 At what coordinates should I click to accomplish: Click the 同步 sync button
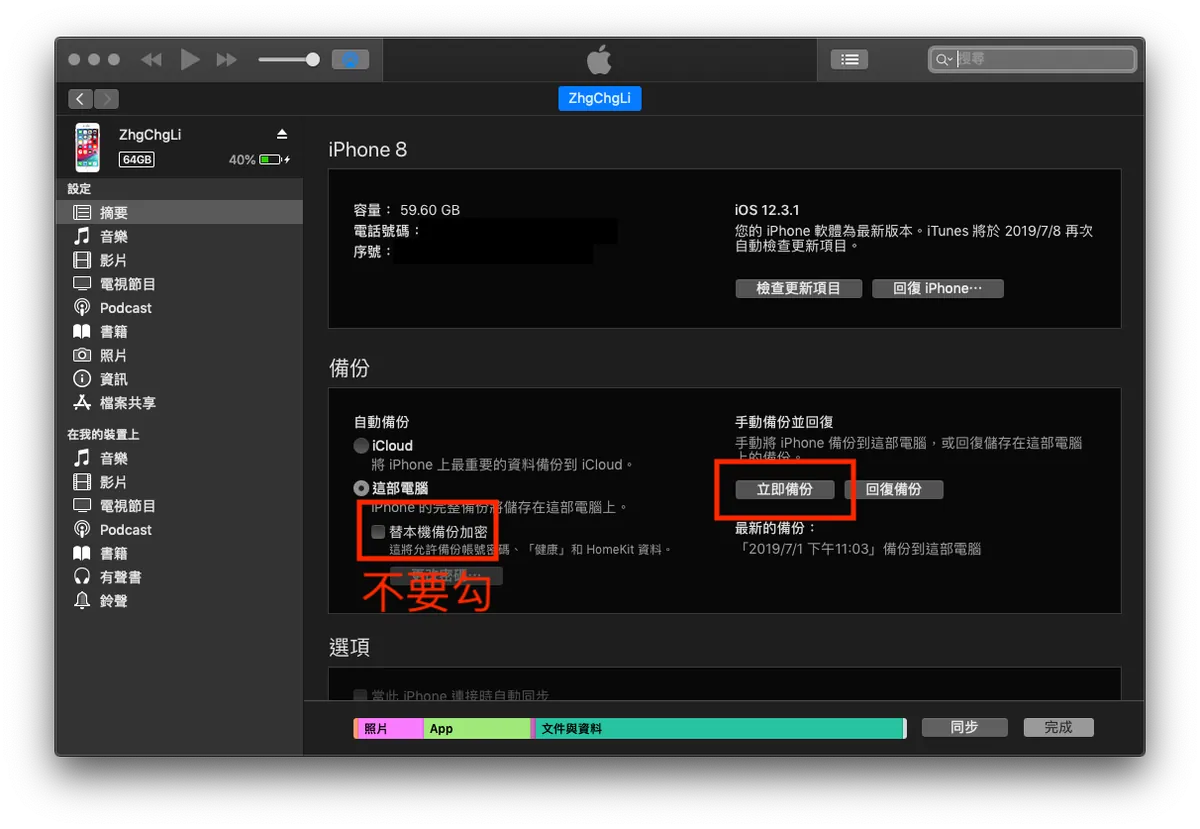(963, 727)
